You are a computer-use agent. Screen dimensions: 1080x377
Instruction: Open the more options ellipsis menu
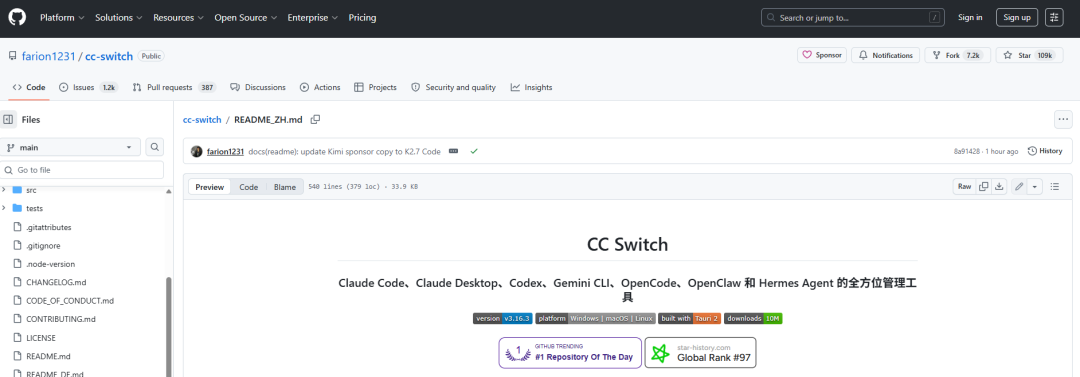click(1063, 119)
